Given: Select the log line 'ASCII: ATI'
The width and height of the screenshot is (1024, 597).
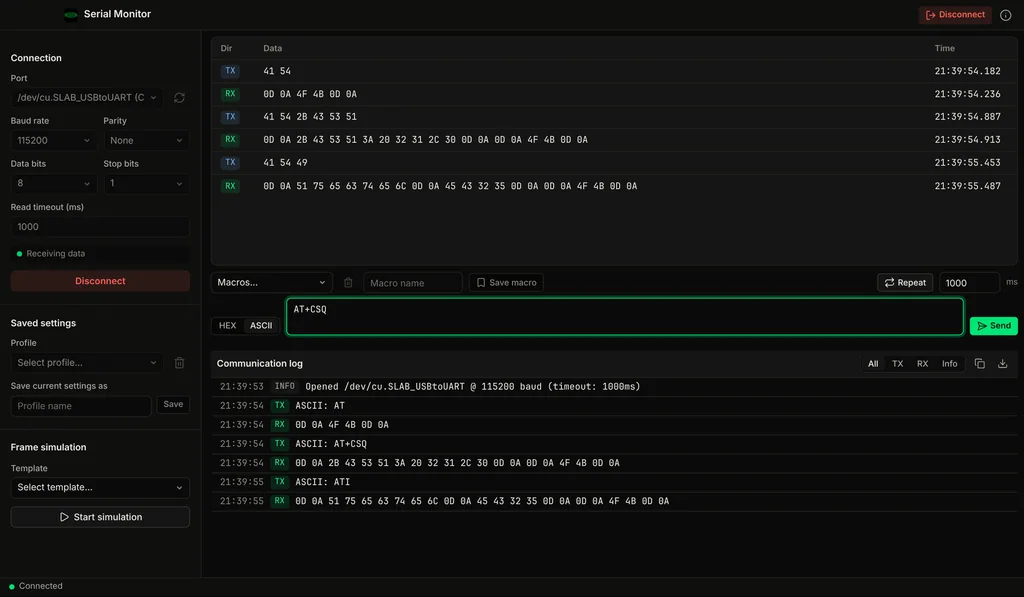Looking at the screenshot, I should [x=614, y=482].
